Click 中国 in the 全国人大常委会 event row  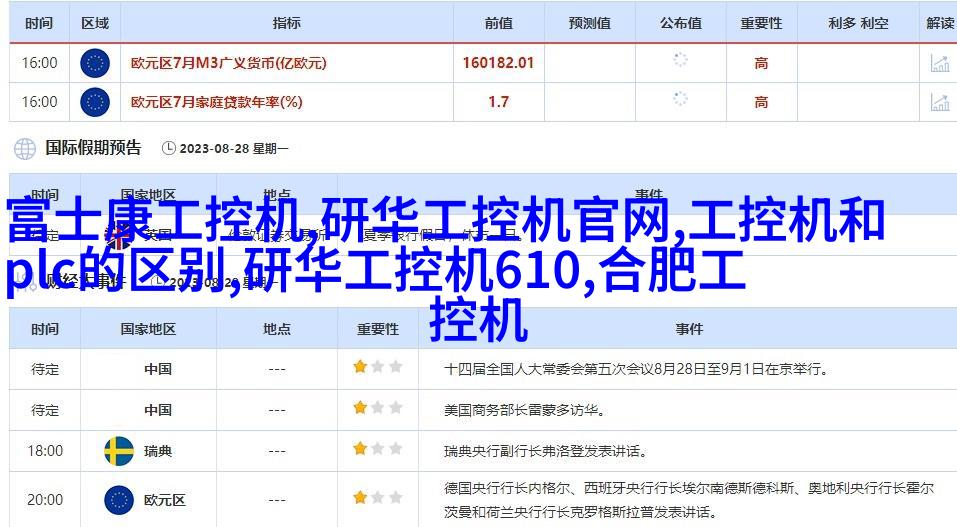click(x=158, y=369)
